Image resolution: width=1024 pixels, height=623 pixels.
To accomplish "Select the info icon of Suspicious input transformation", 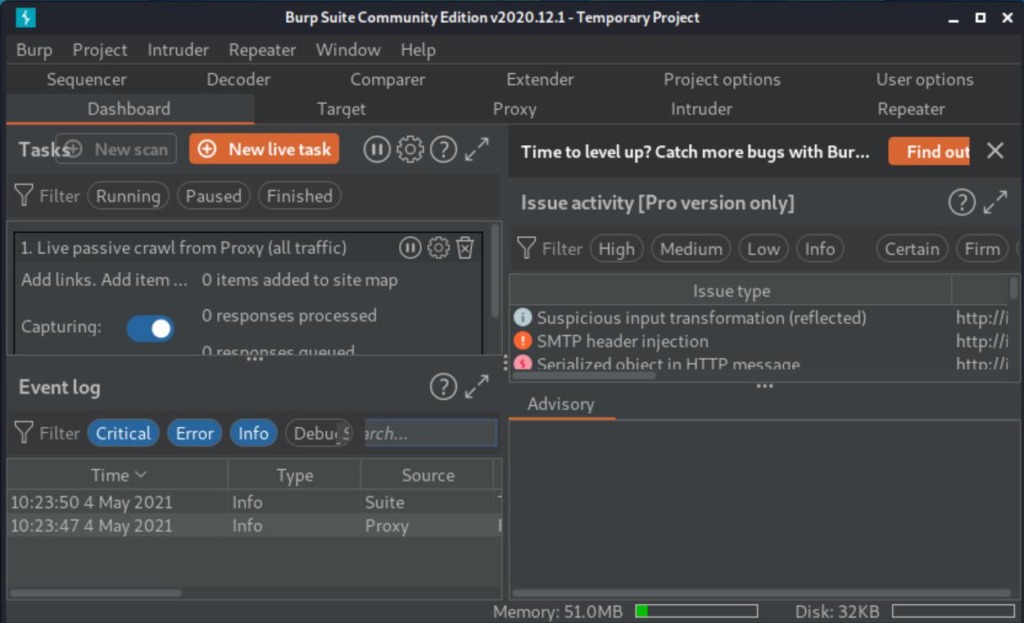I will [x=522, y=317].
